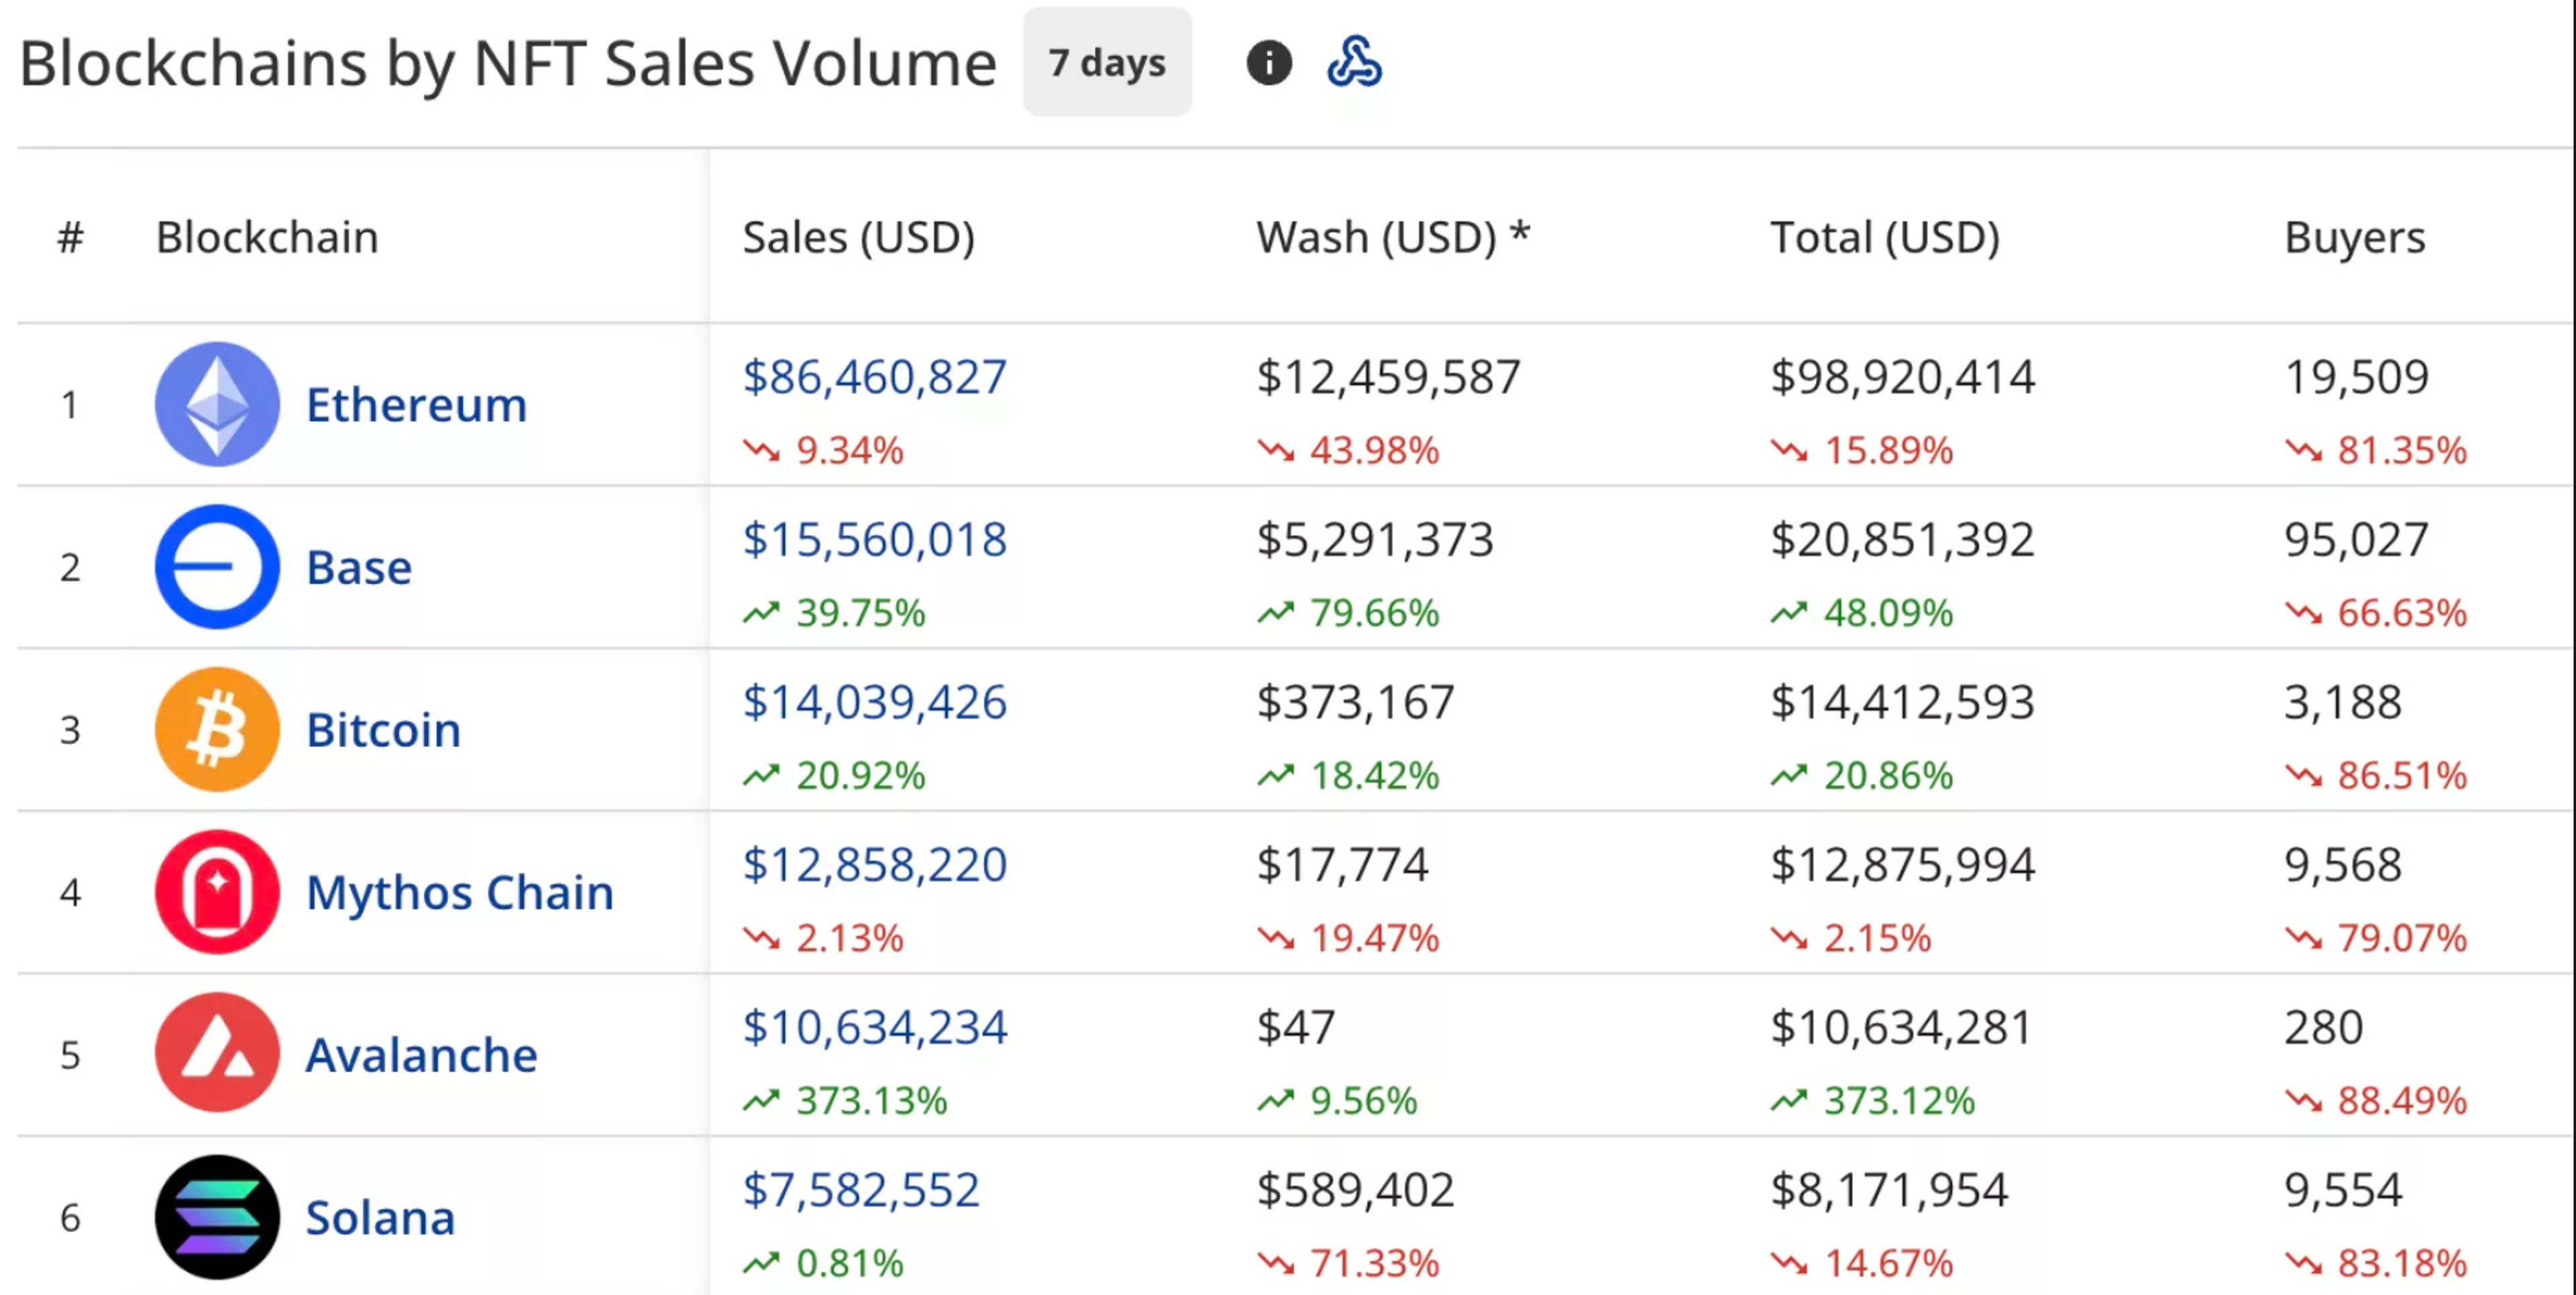Click the blue webhook icon
The height and width of the screenshot is (1295, 2576).
pos(1354,63)
